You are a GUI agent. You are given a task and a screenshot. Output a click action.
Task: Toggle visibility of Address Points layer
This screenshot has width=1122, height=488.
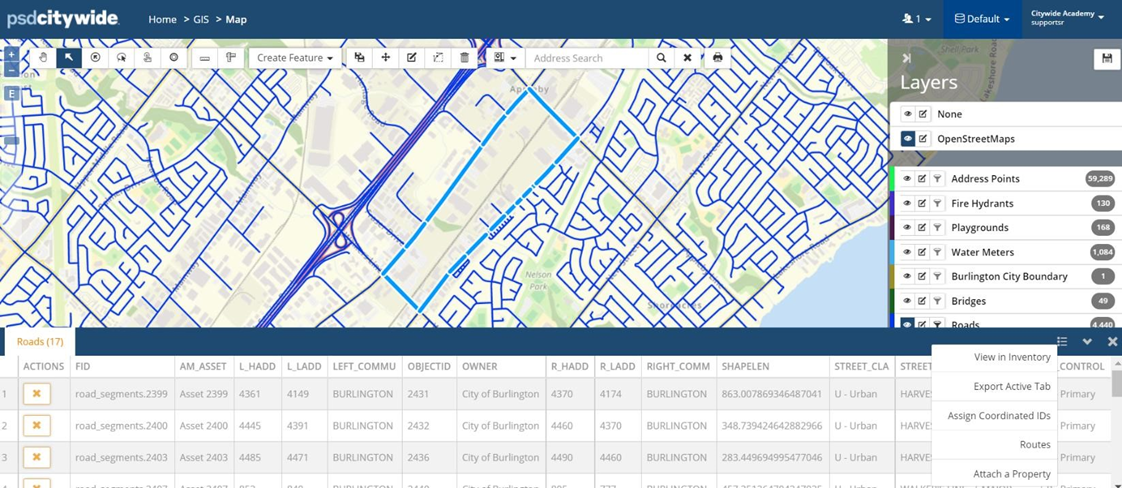click(x=907, y=179)
